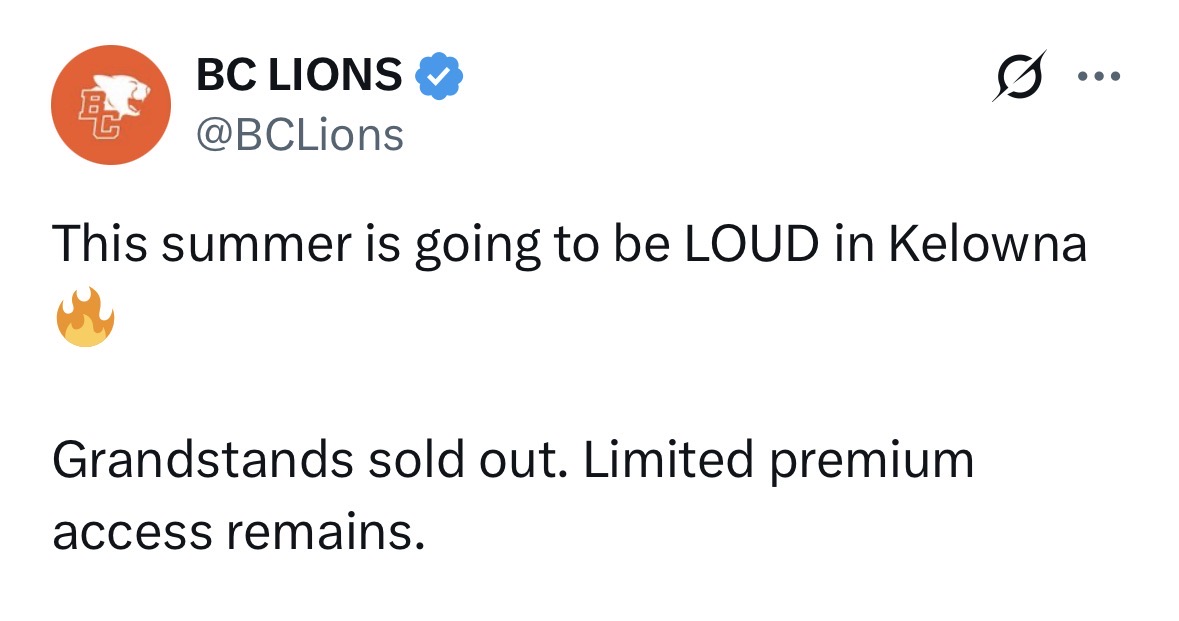Open the BC LIONS display name link
The height and width of the screenshot is (621, 1179).
pos(299,76)
